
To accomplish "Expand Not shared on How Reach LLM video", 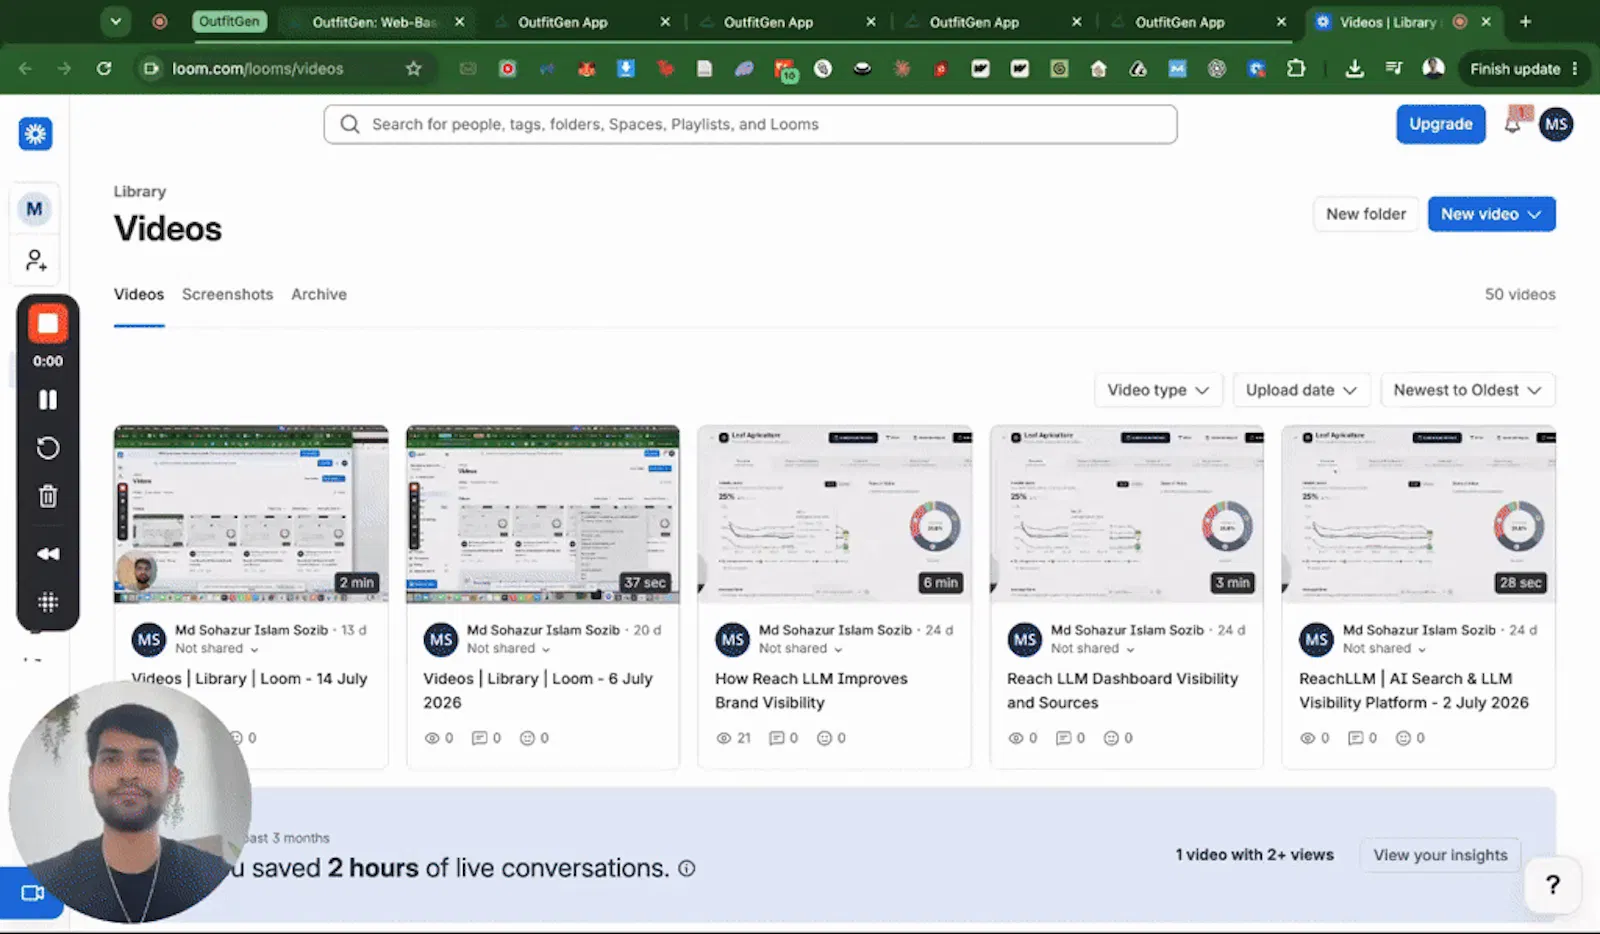I will click(801, 649).
